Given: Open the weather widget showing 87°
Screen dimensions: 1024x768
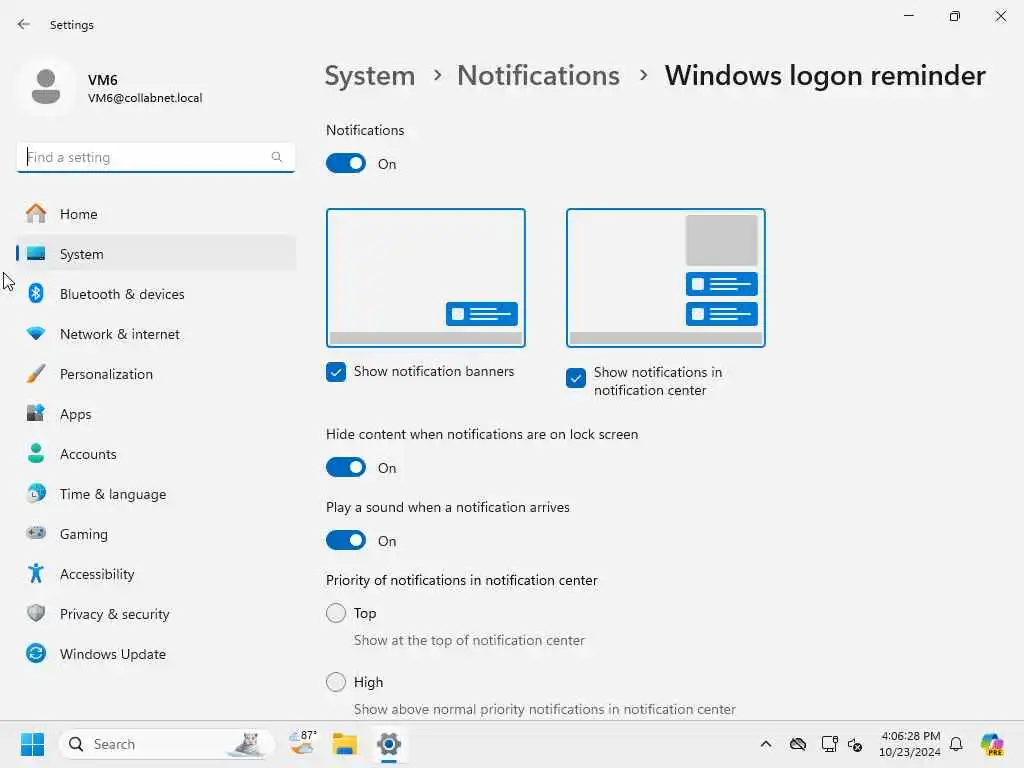Looking at the screenshot, I should pos(302,744).
